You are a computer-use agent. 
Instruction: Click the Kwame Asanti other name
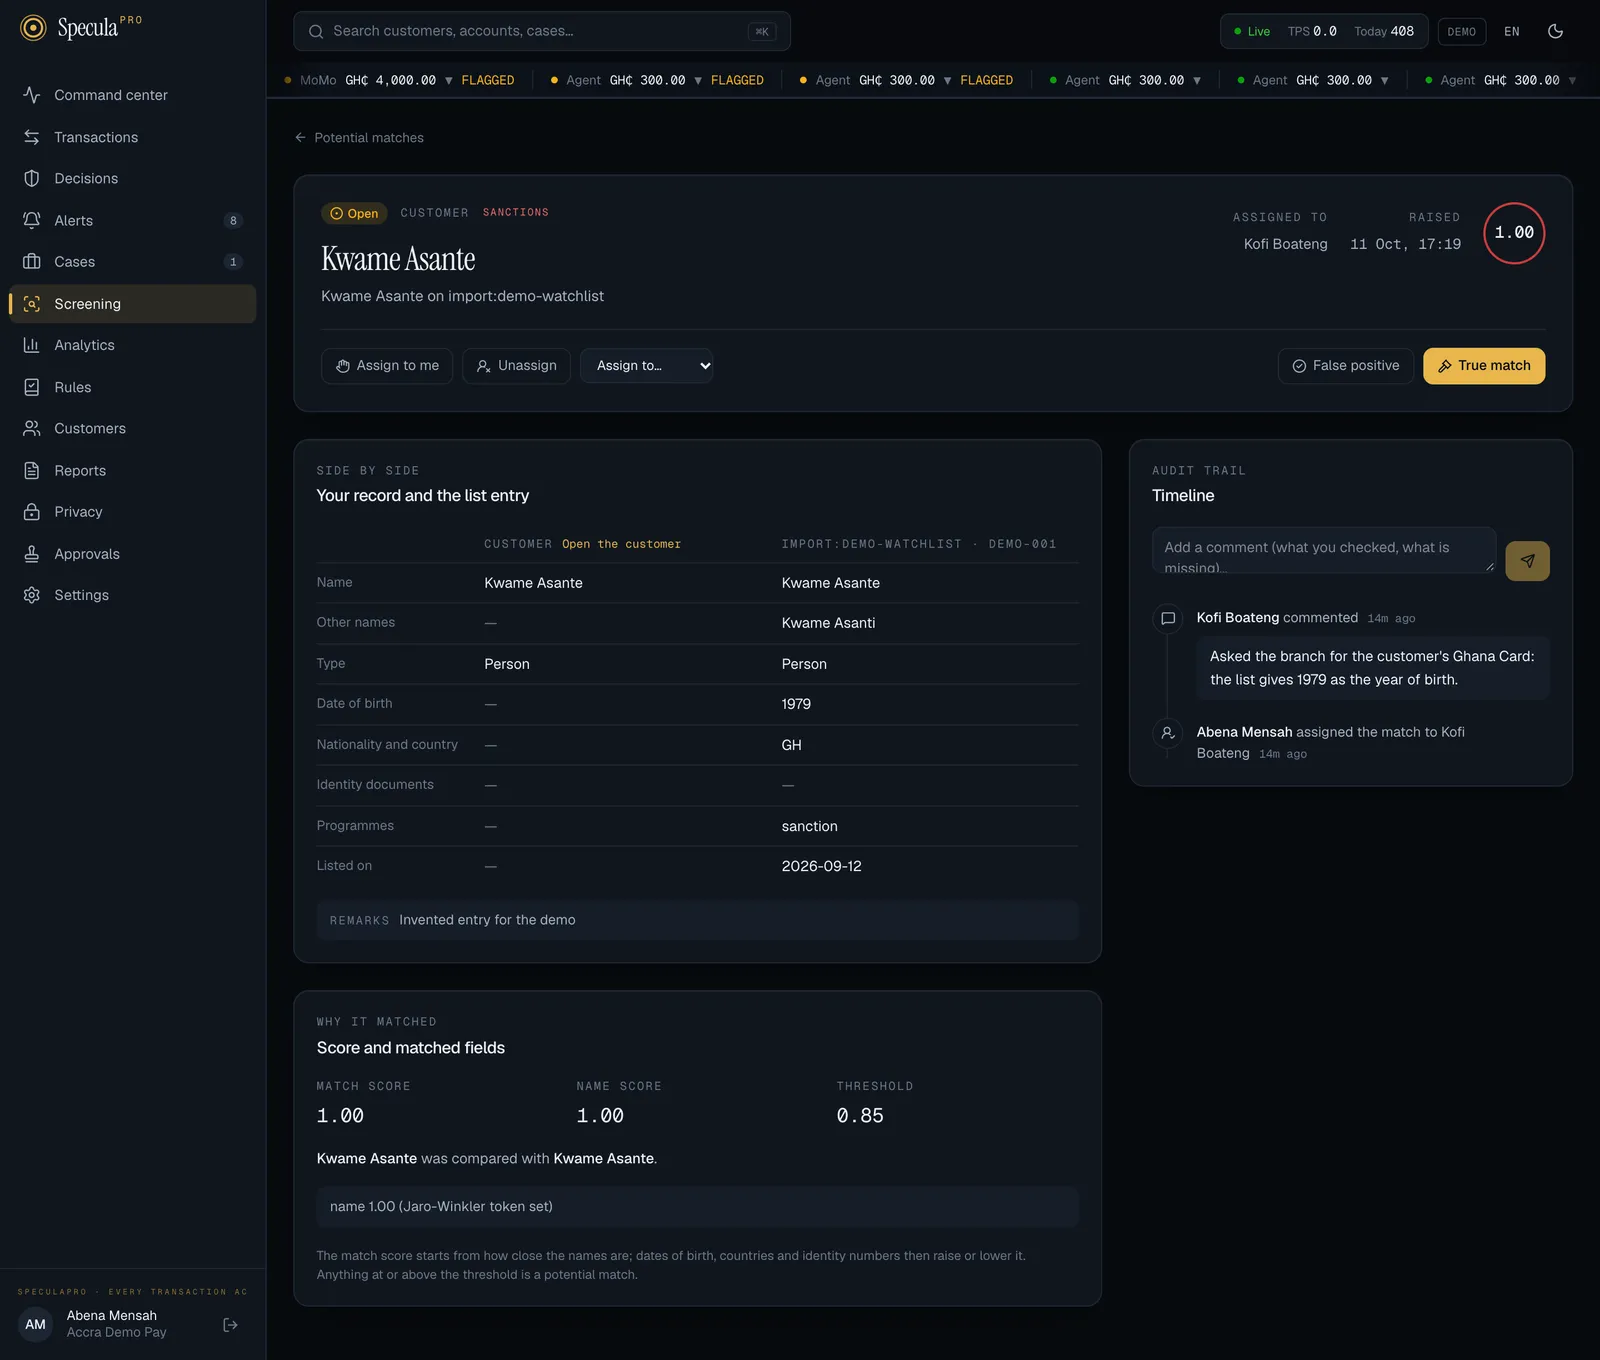pos(828,623)
